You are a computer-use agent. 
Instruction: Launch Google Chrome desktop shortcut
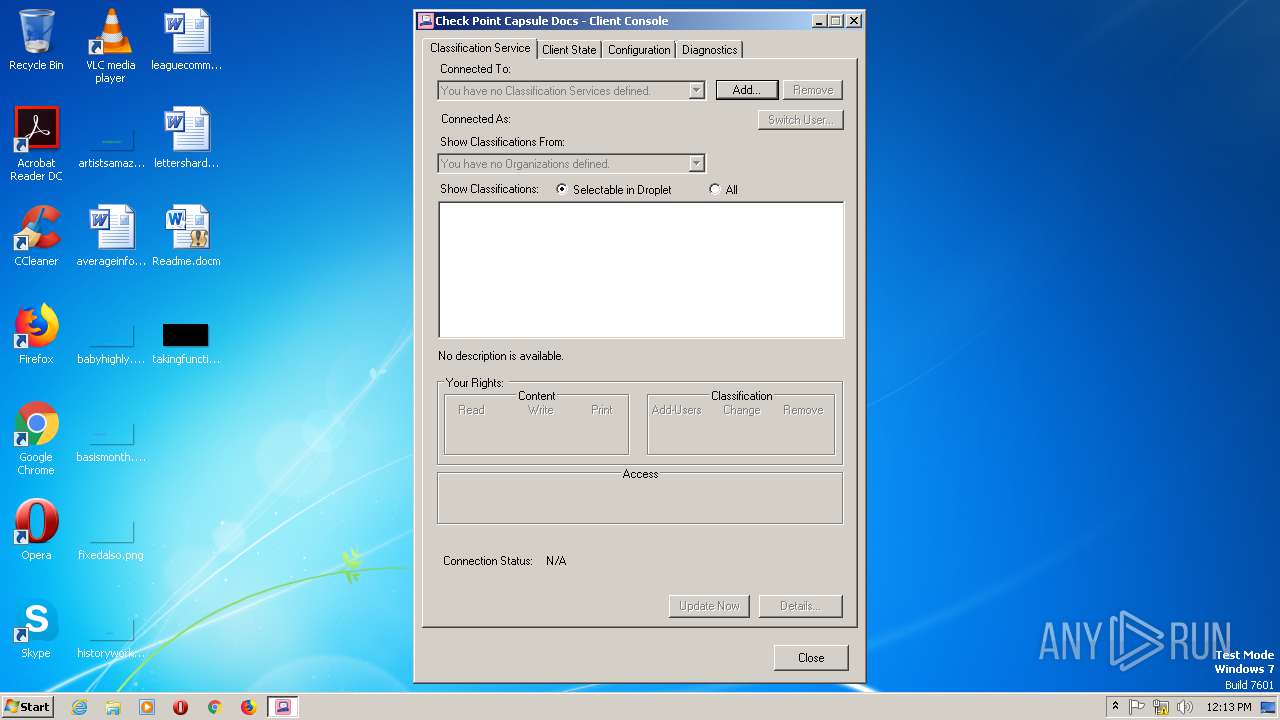point(36,438)
